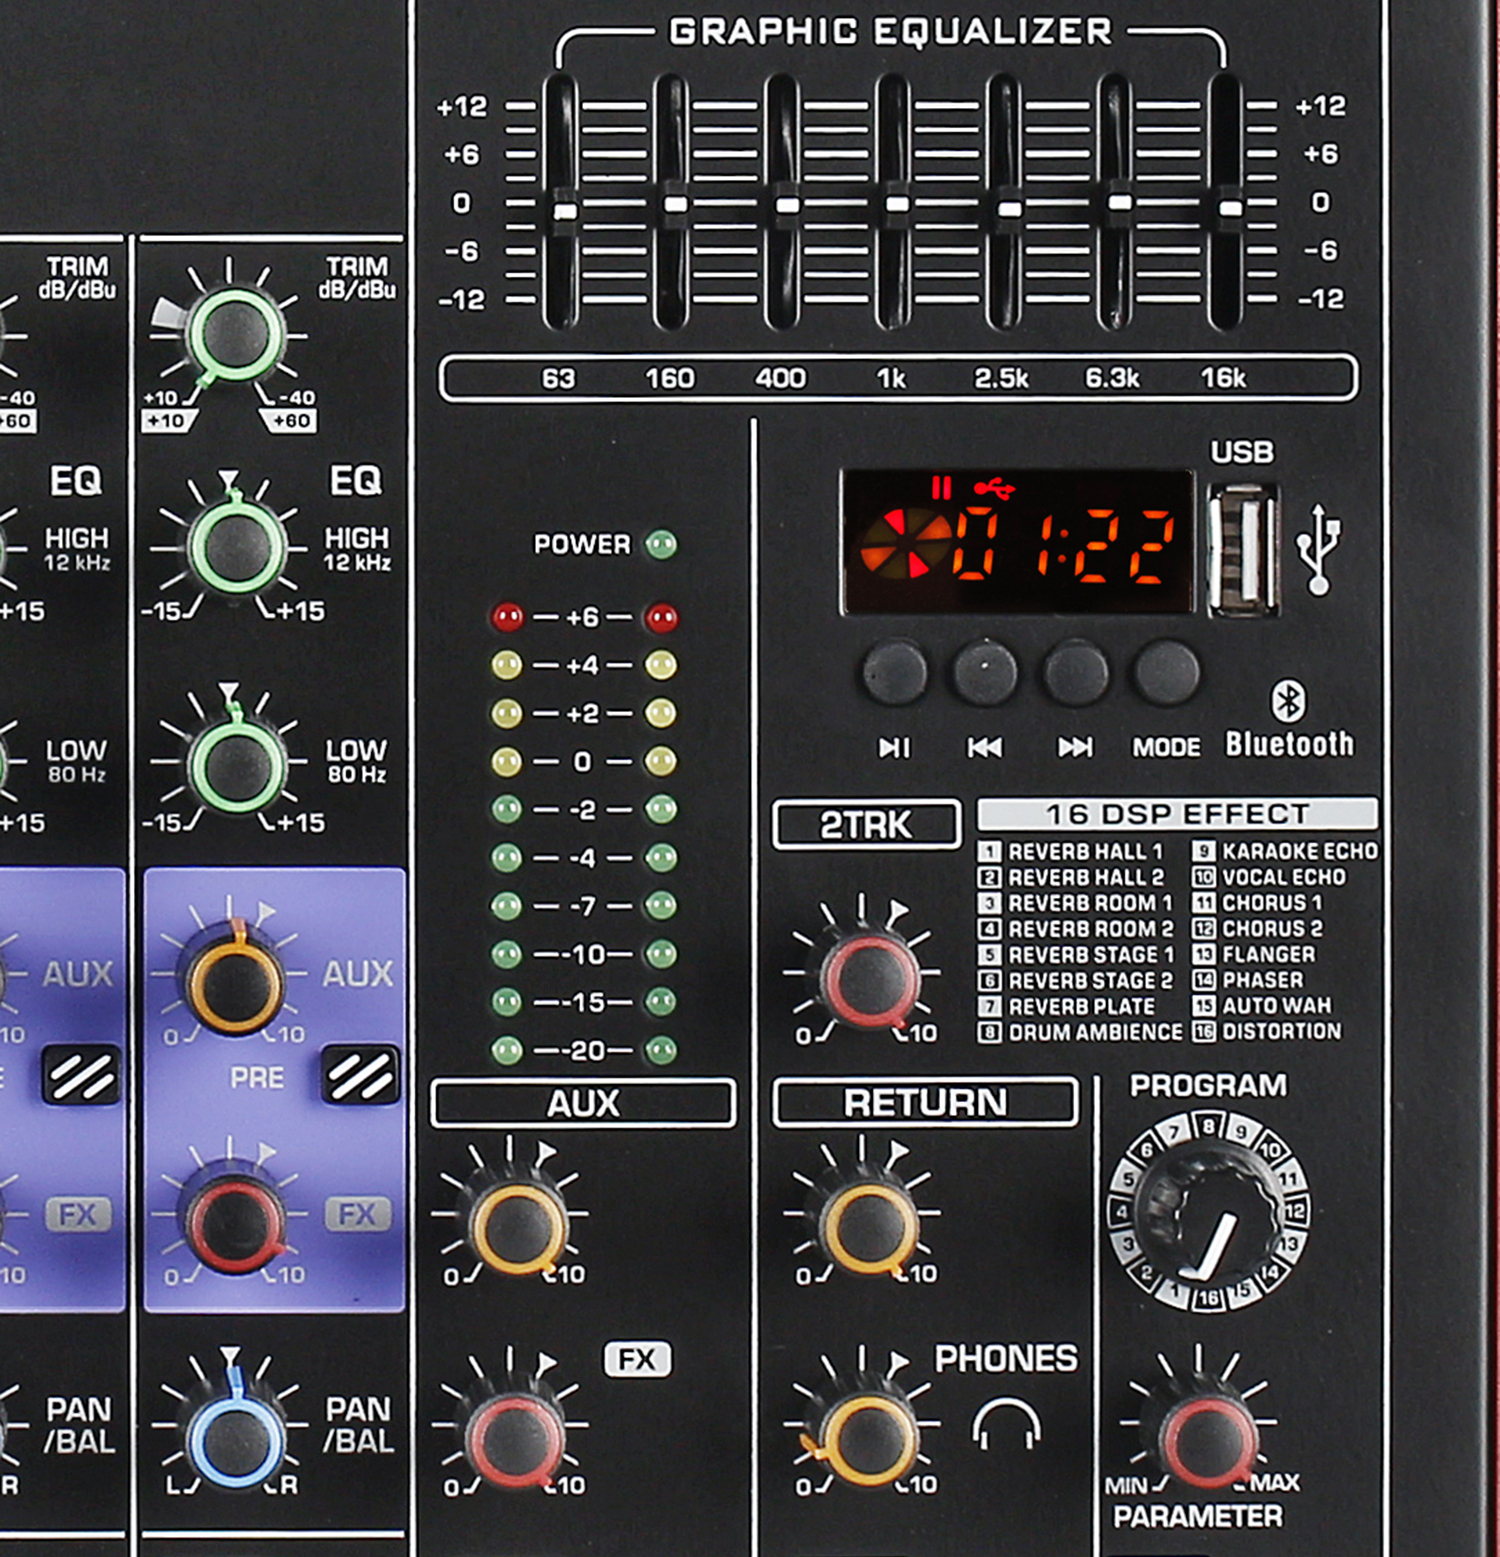The height and width of the screenshot is (1557, 1500).
Task: Click the PROGRAM rotary effect selector
Action: tap(1208, 1215)
